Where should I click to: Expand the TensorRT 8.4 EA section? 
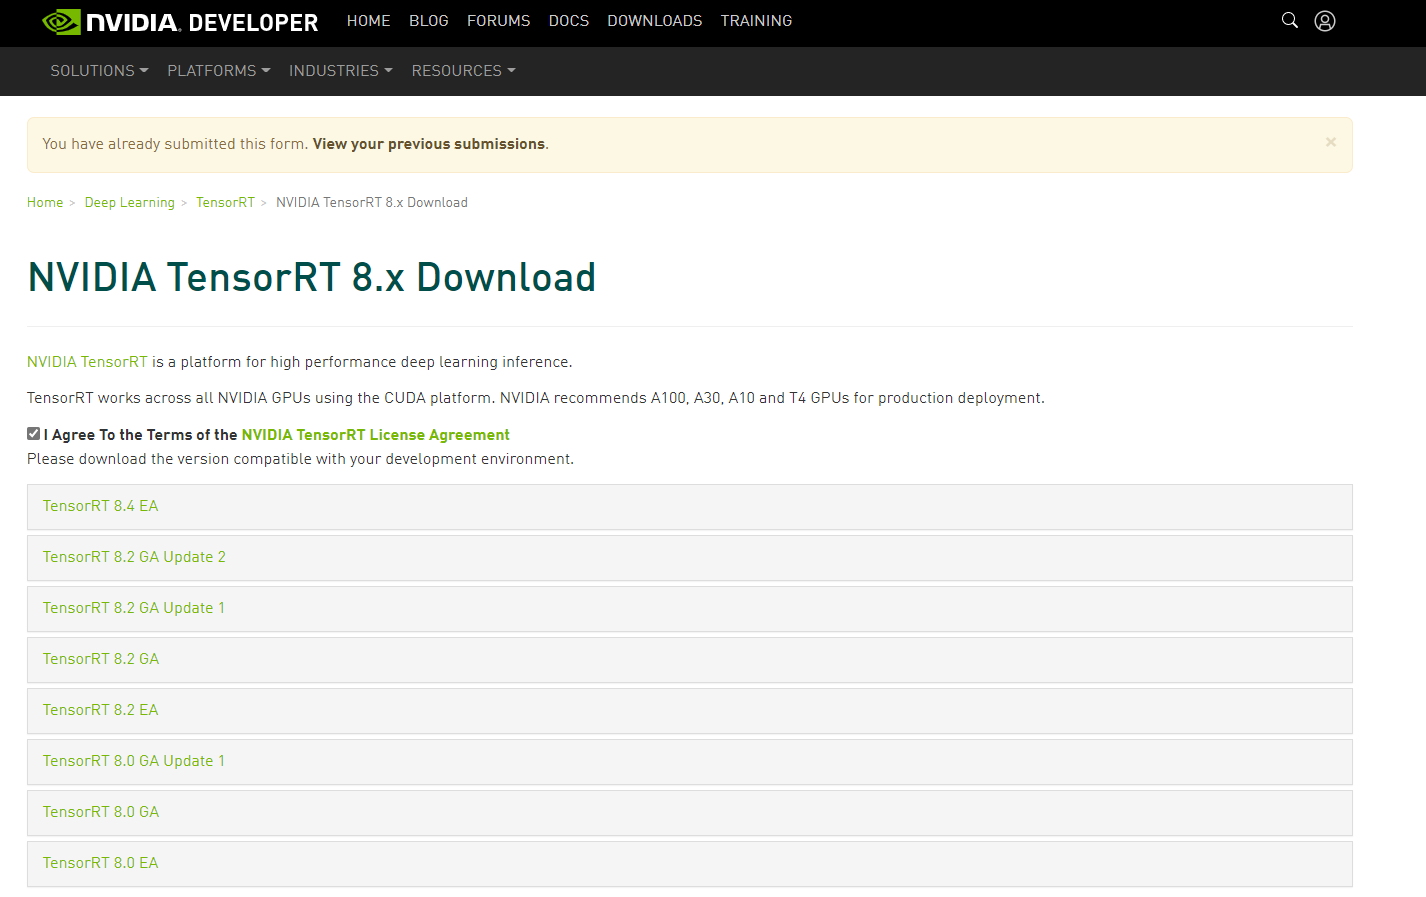[x=100, y=506]
